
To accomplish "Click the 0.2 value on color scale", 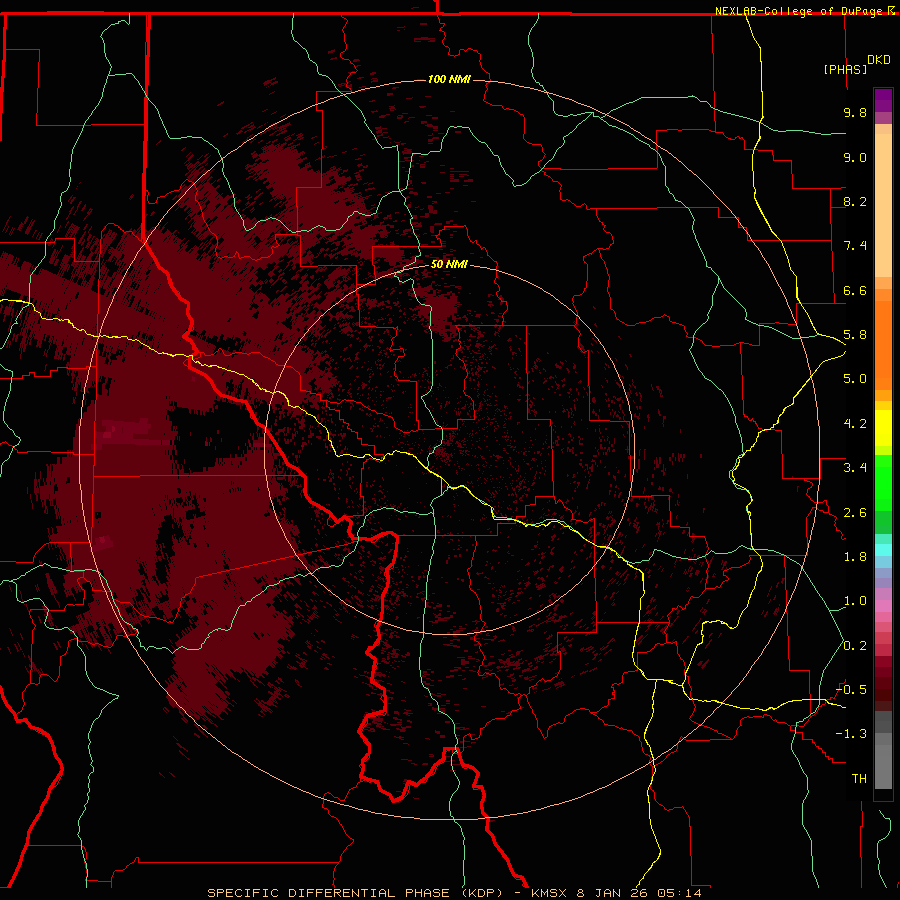I will tap(855, 646).
